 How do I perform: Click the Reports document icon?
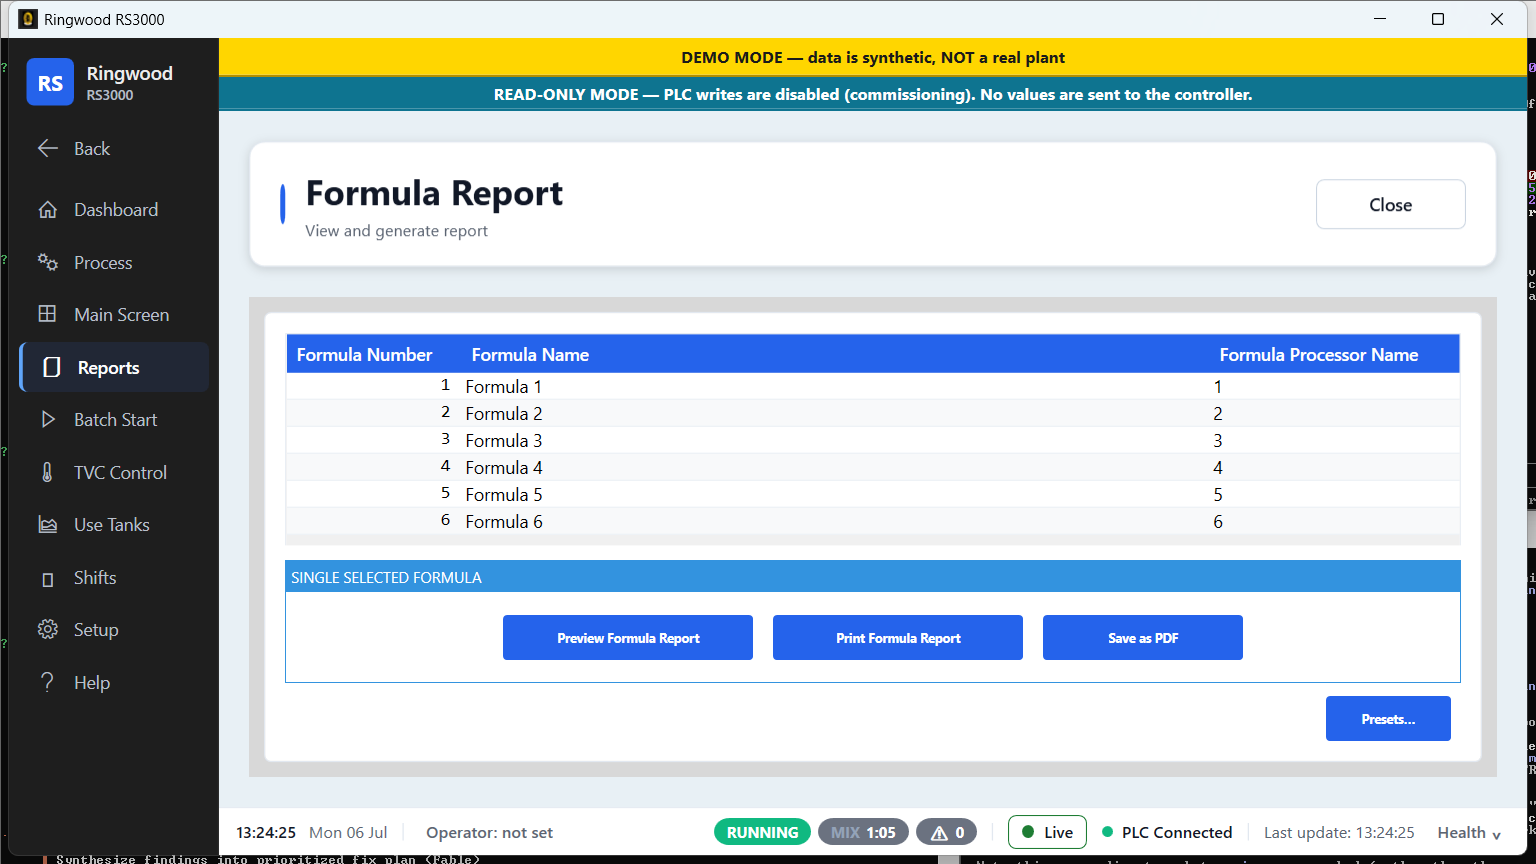pyautogui.click(x=52, y=368)
